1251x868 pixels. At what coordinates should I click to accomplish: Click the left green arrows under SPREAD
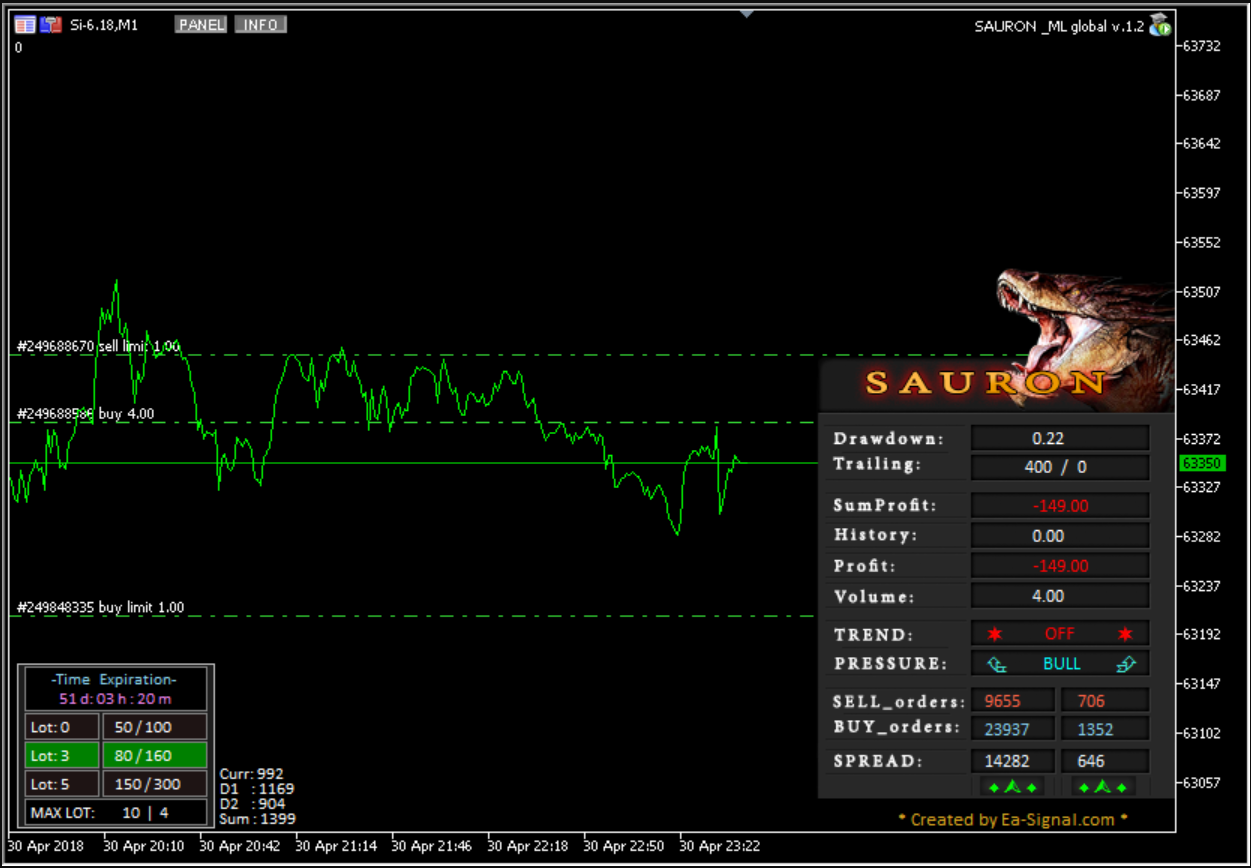click(x=1013, y=788)
